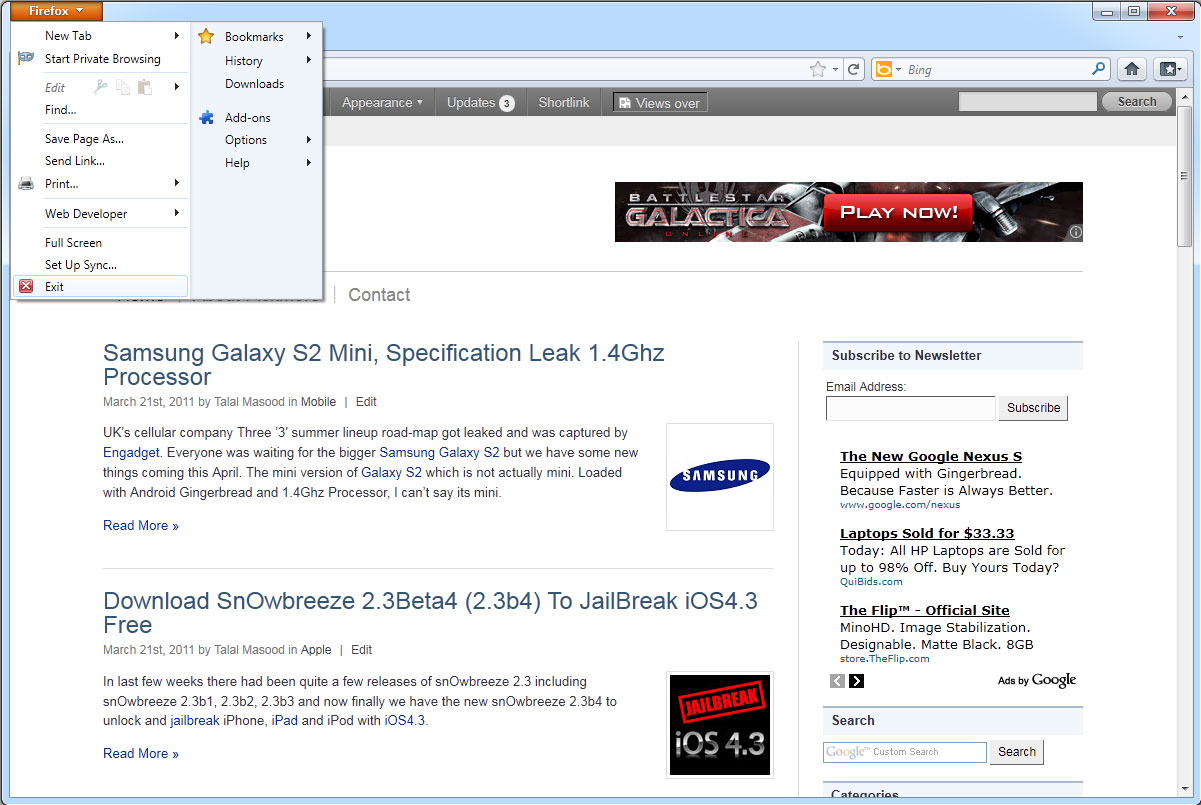Select Find... from the Firefox menu
This screenshot has width=1201, height=805.
pyautogui.click(x=60, y=110)
